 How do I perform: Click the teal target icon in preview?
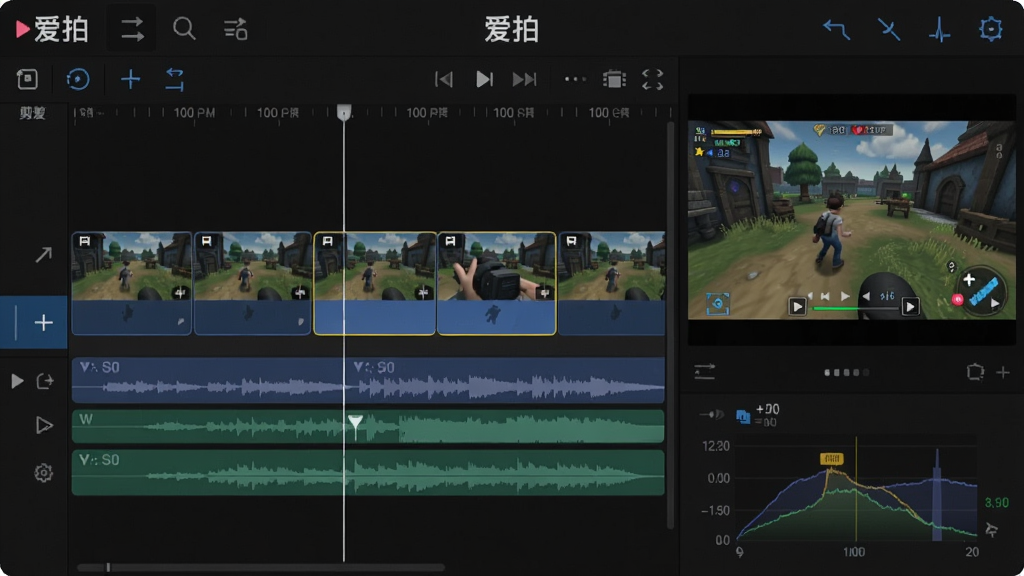pos(718,304)
